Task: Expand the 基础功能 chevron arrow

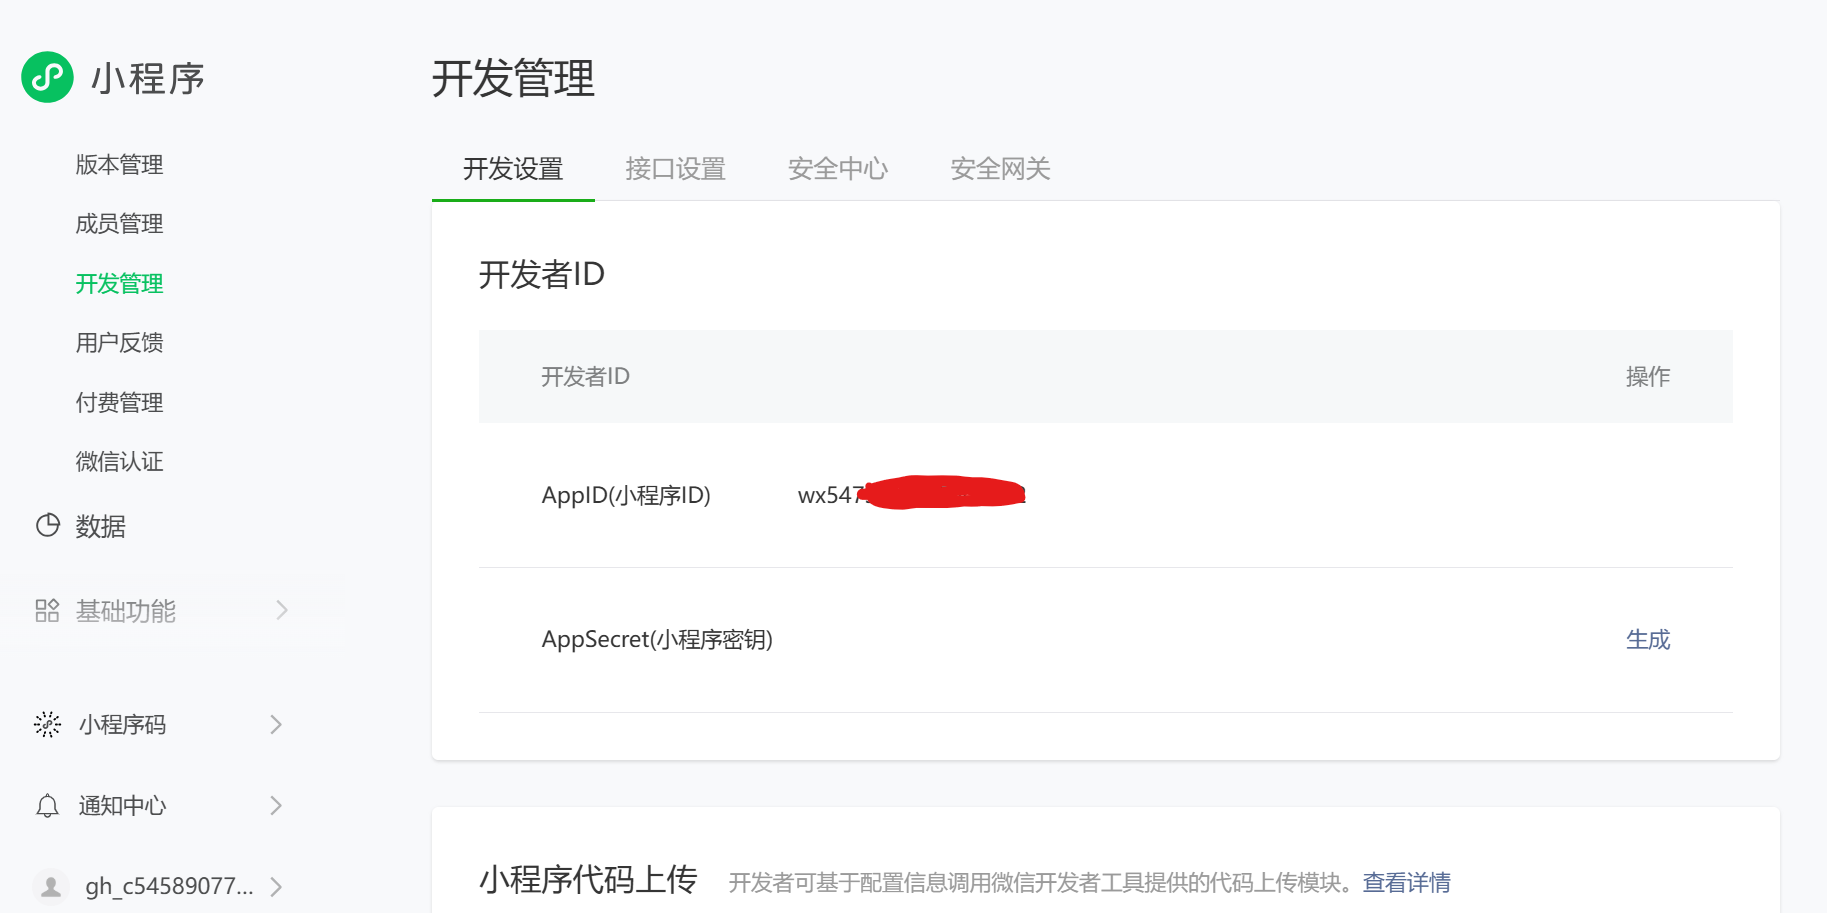Action: [x=282, y=610]
